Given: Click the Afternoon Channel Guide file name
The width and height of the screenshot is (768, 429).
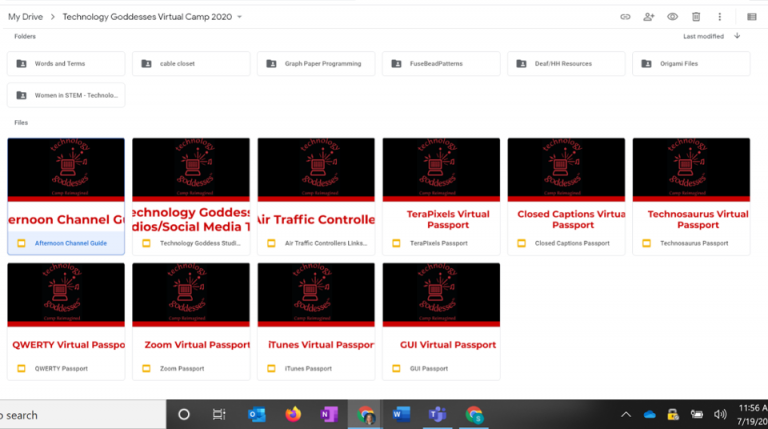Looking at the screenshot, I should (x=71, y=243).
